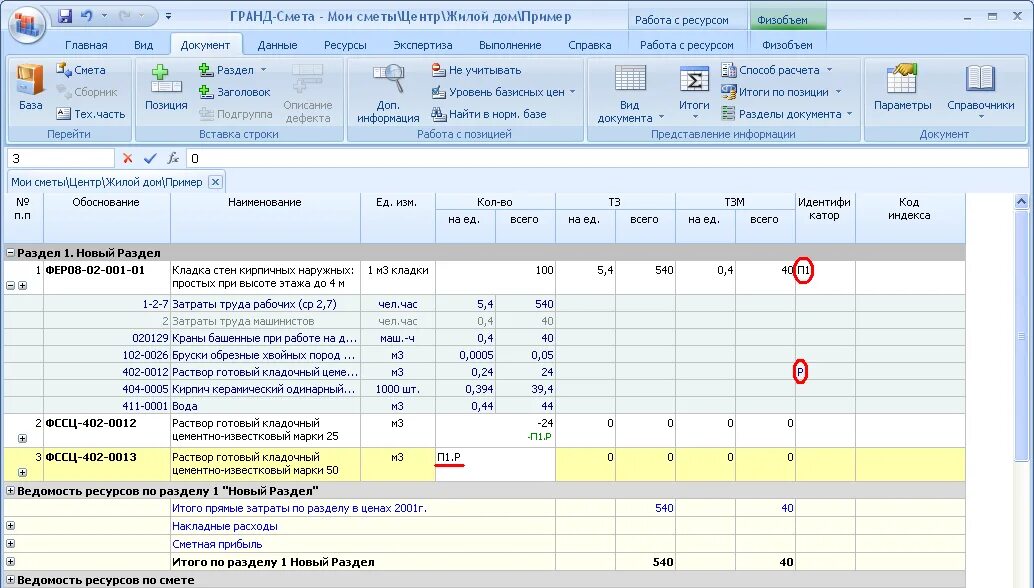The image size is (1034, 588).
Task: Switch to Выполнение ribbon tab
Action: (x=510, y=45)
